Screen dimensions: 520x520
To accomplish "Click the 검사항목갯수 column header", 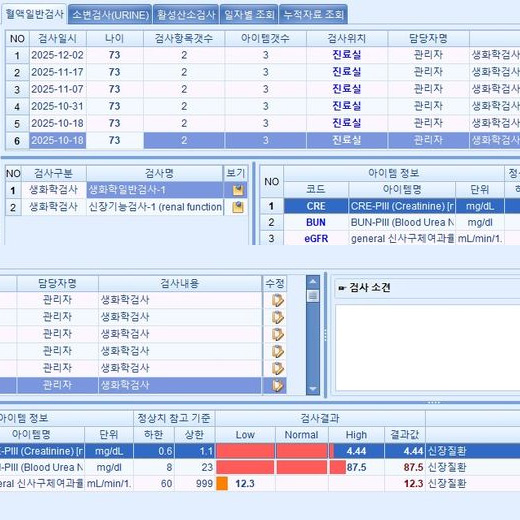I will [184, 39].
